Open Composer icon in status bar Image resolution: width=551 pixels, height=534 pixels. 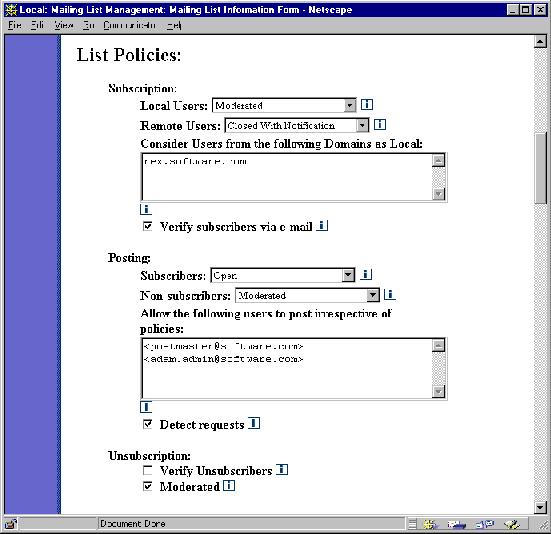pyautogui.click(x=512, y=525)
